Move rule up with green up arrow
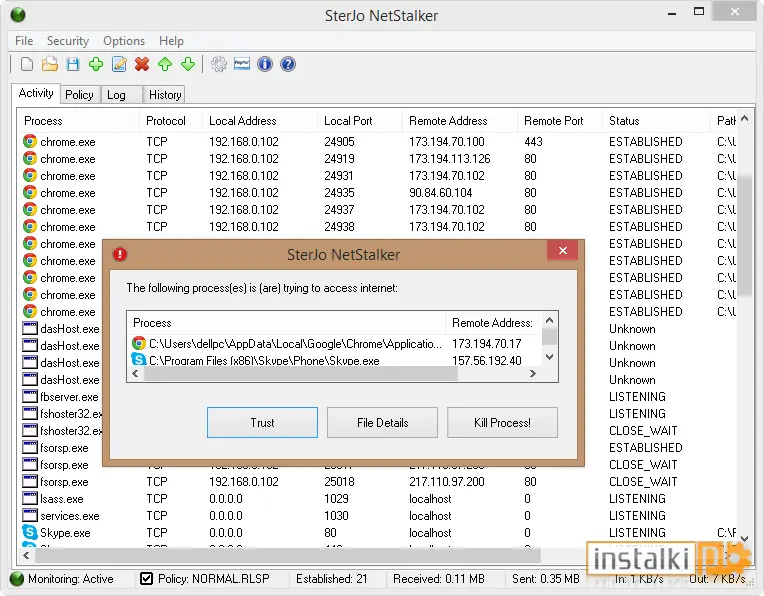764x596 pixels. tap(165, 64)
